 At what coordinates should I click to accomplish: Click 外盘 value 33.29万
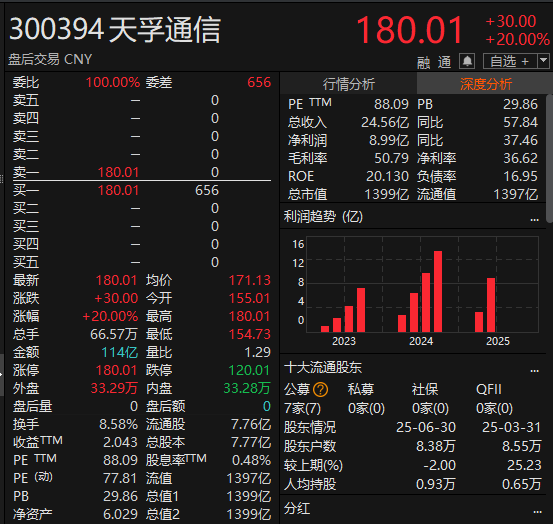click(114, 388)
